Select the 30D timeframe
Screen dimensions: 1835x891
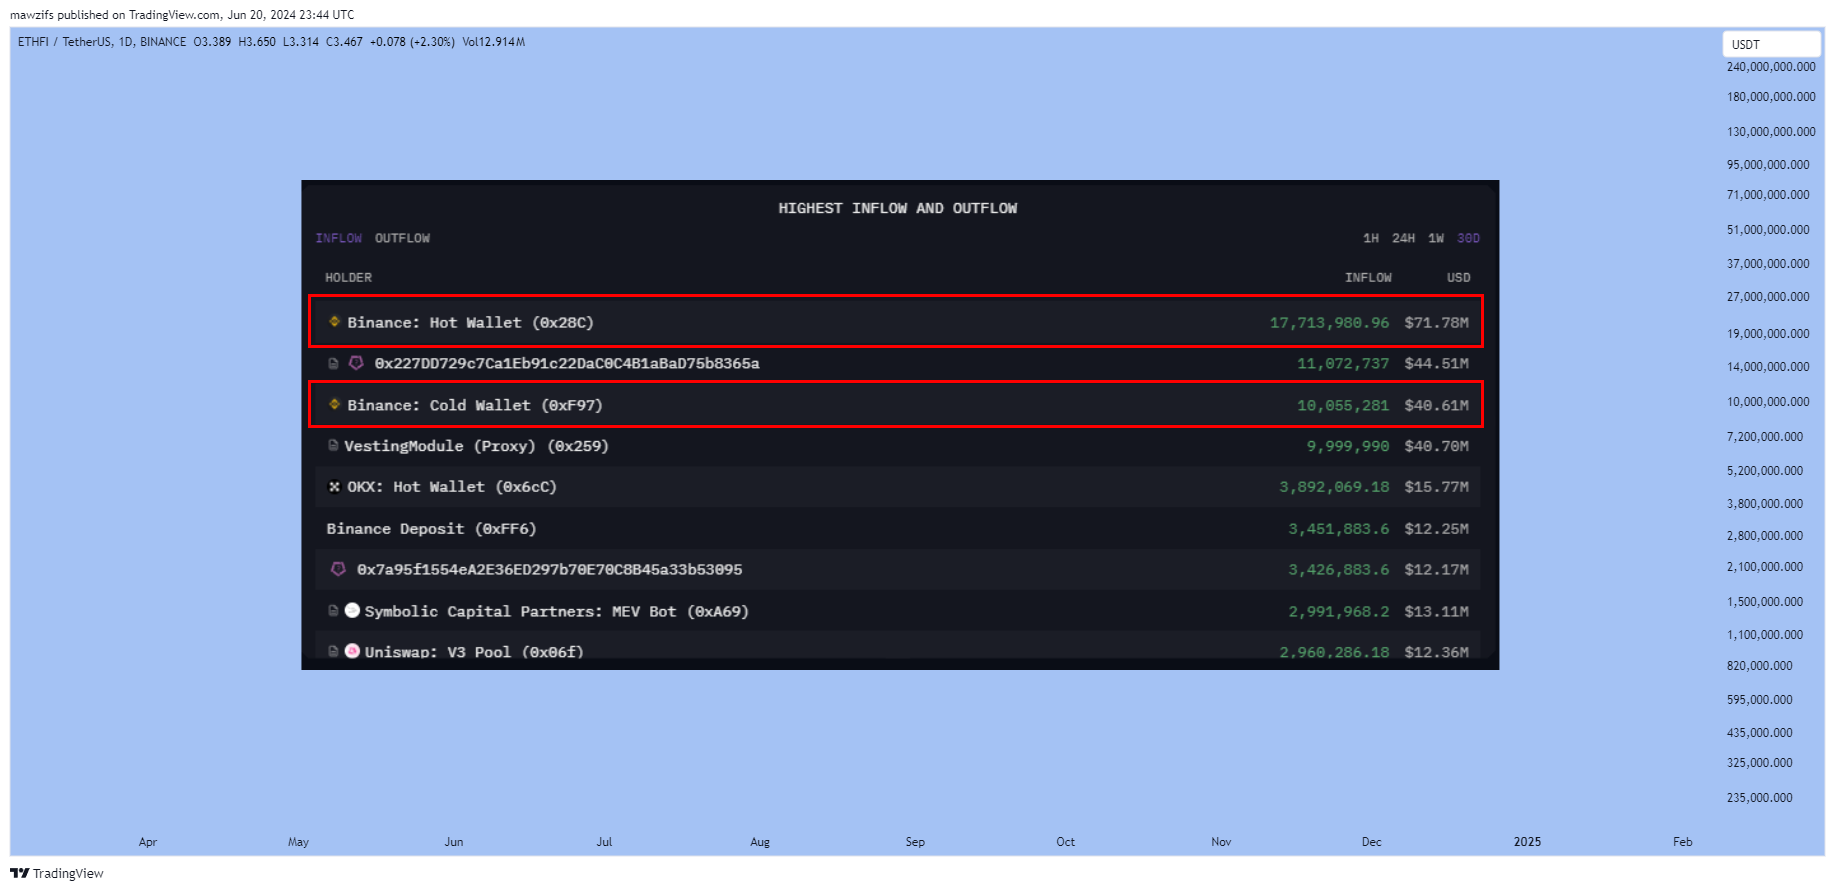[x=1468, y=238]
